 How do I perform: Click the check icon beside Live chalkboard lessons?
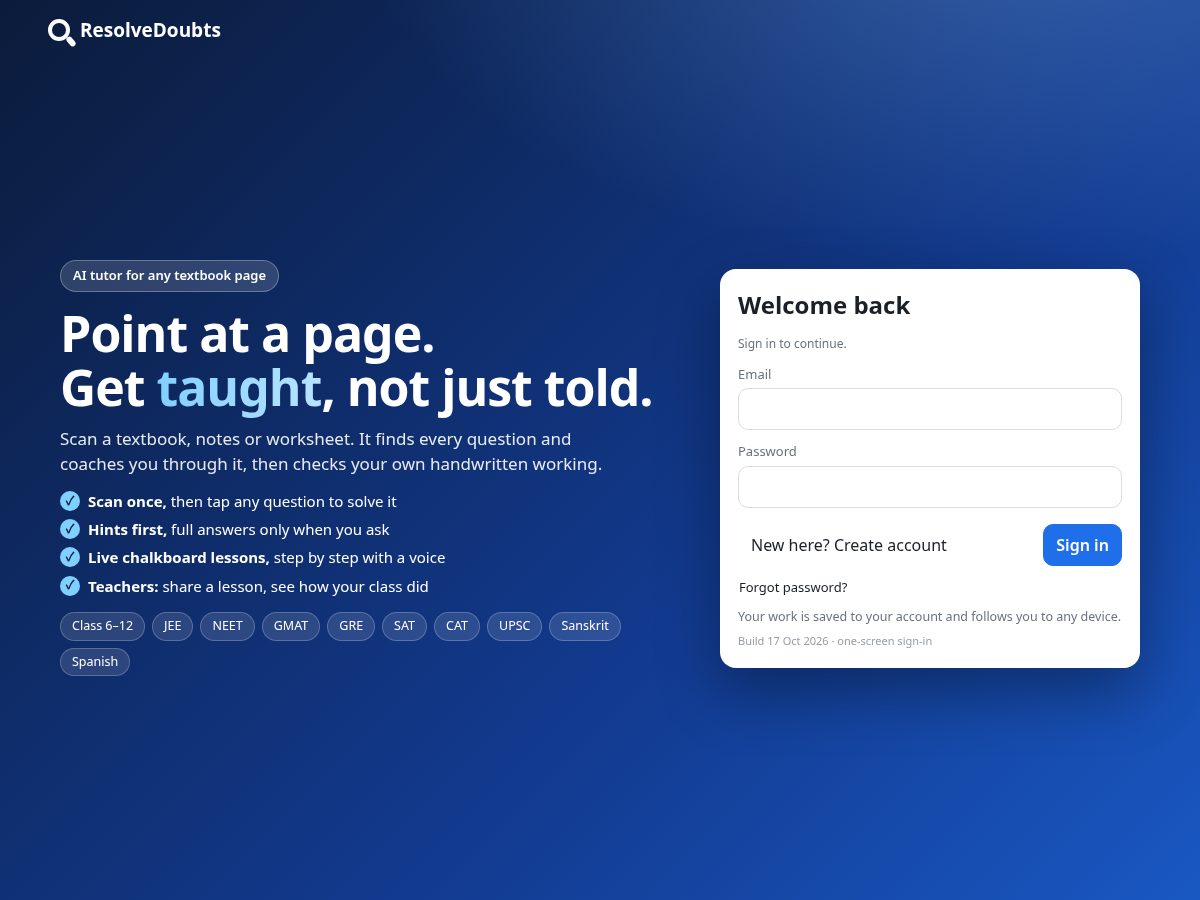pos(70,557)
